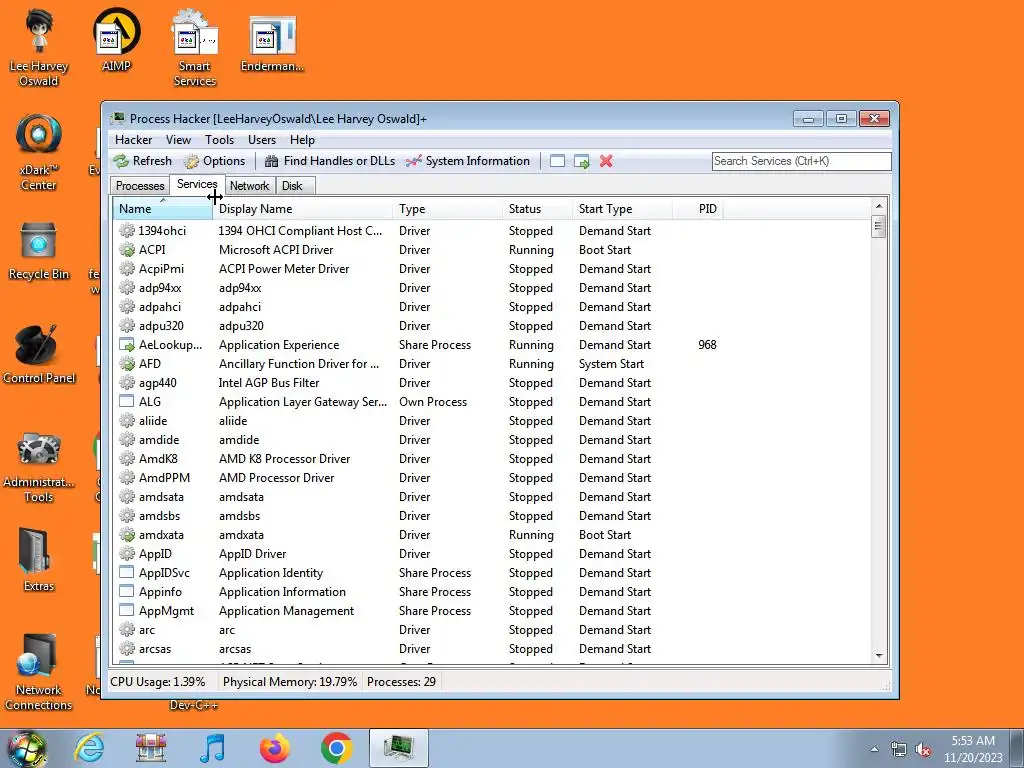Select the agp440 service name
Viewport: 1024px width, 768px height.
pyautogui.click(x=157, y=383)
